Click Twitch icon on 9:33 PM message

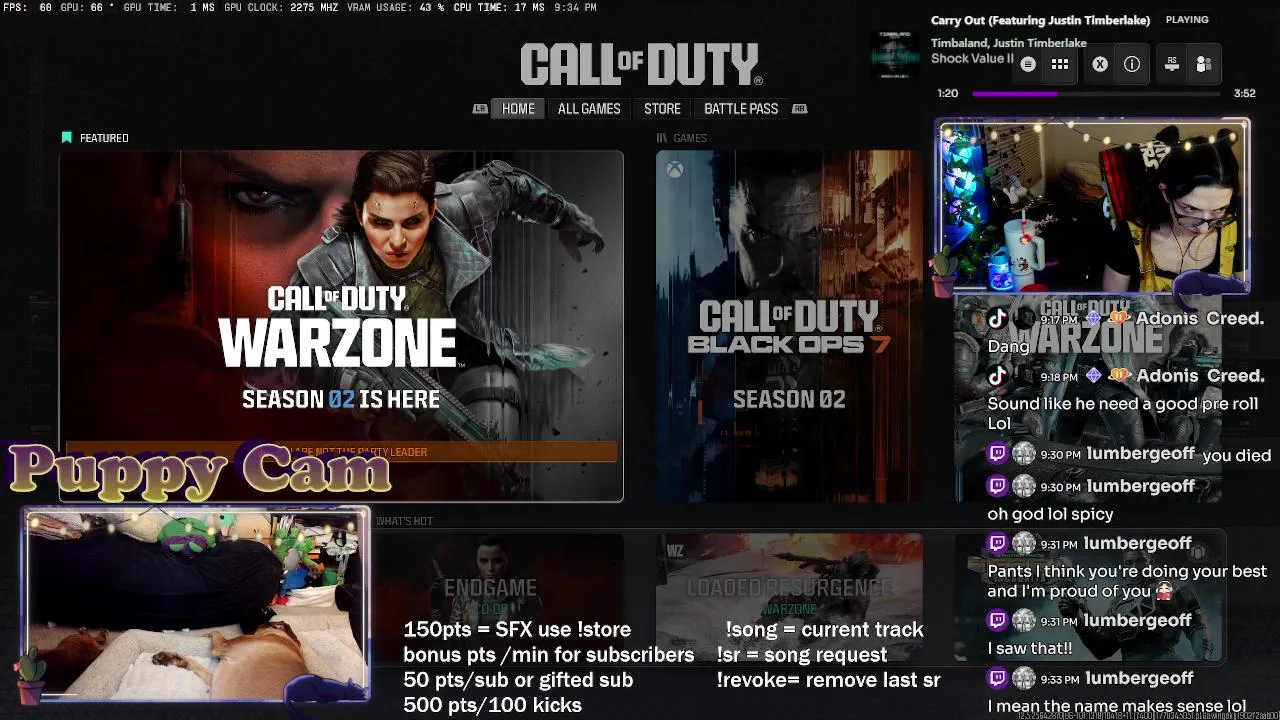coord(997,679)
